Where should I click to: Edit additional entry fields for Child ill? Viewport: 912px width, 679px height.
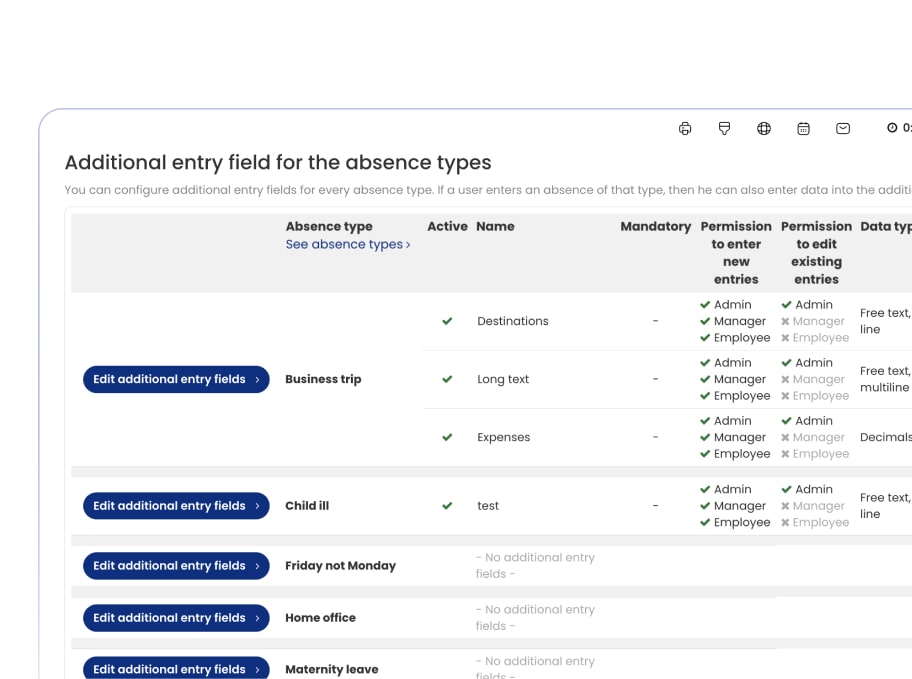[176, 506]
